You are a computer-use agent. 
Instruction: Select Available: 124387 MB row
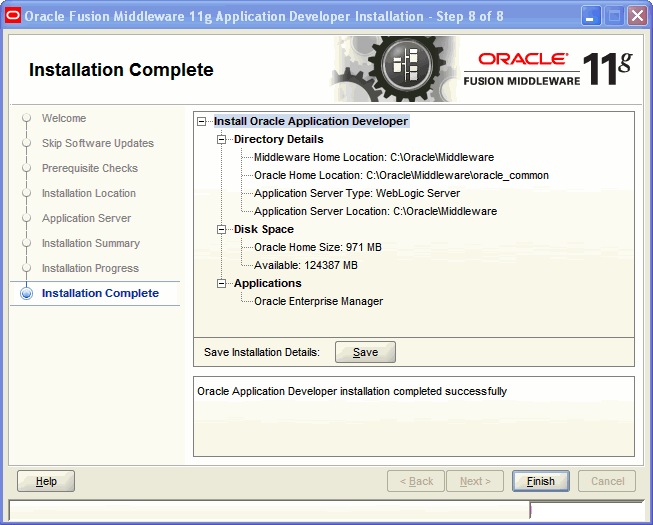[306, 265]
